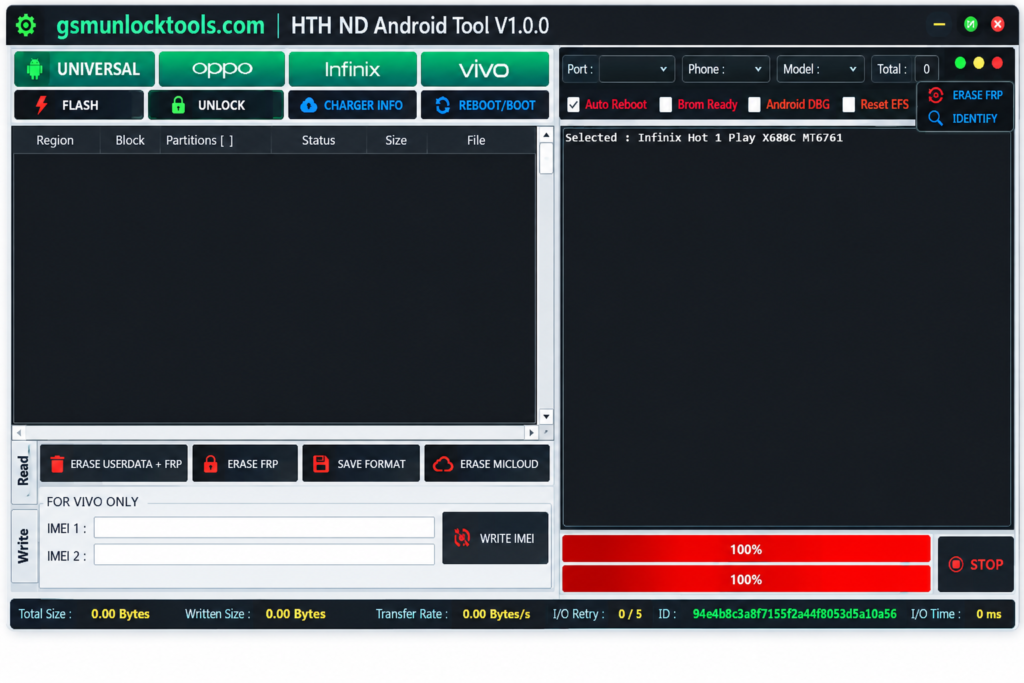Click the Size column header
Screen dimensions: 1024x683
(396, 140)
